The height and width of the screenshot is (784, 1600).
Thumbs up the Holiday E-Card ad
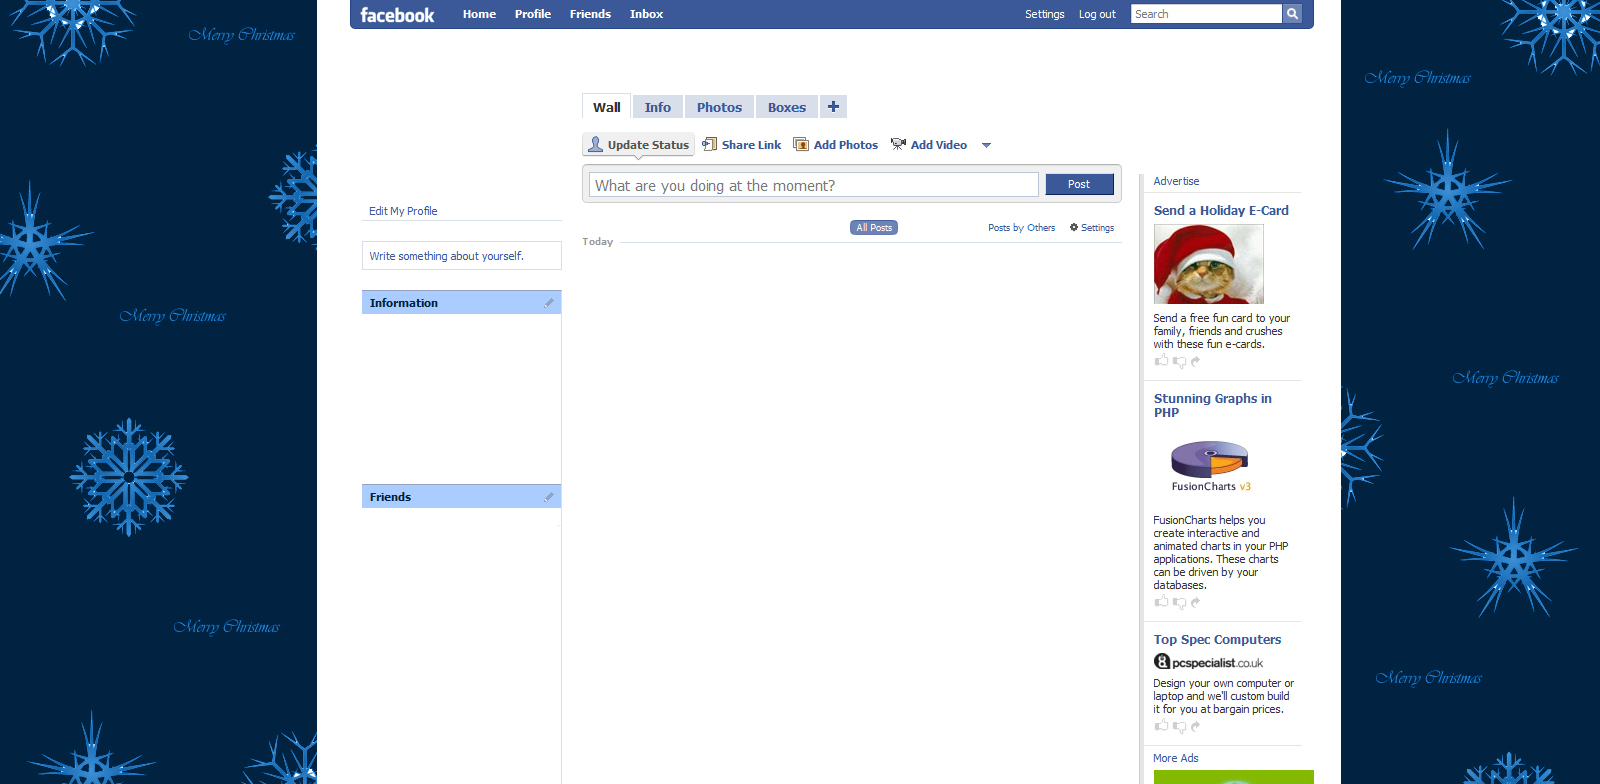1161,361
